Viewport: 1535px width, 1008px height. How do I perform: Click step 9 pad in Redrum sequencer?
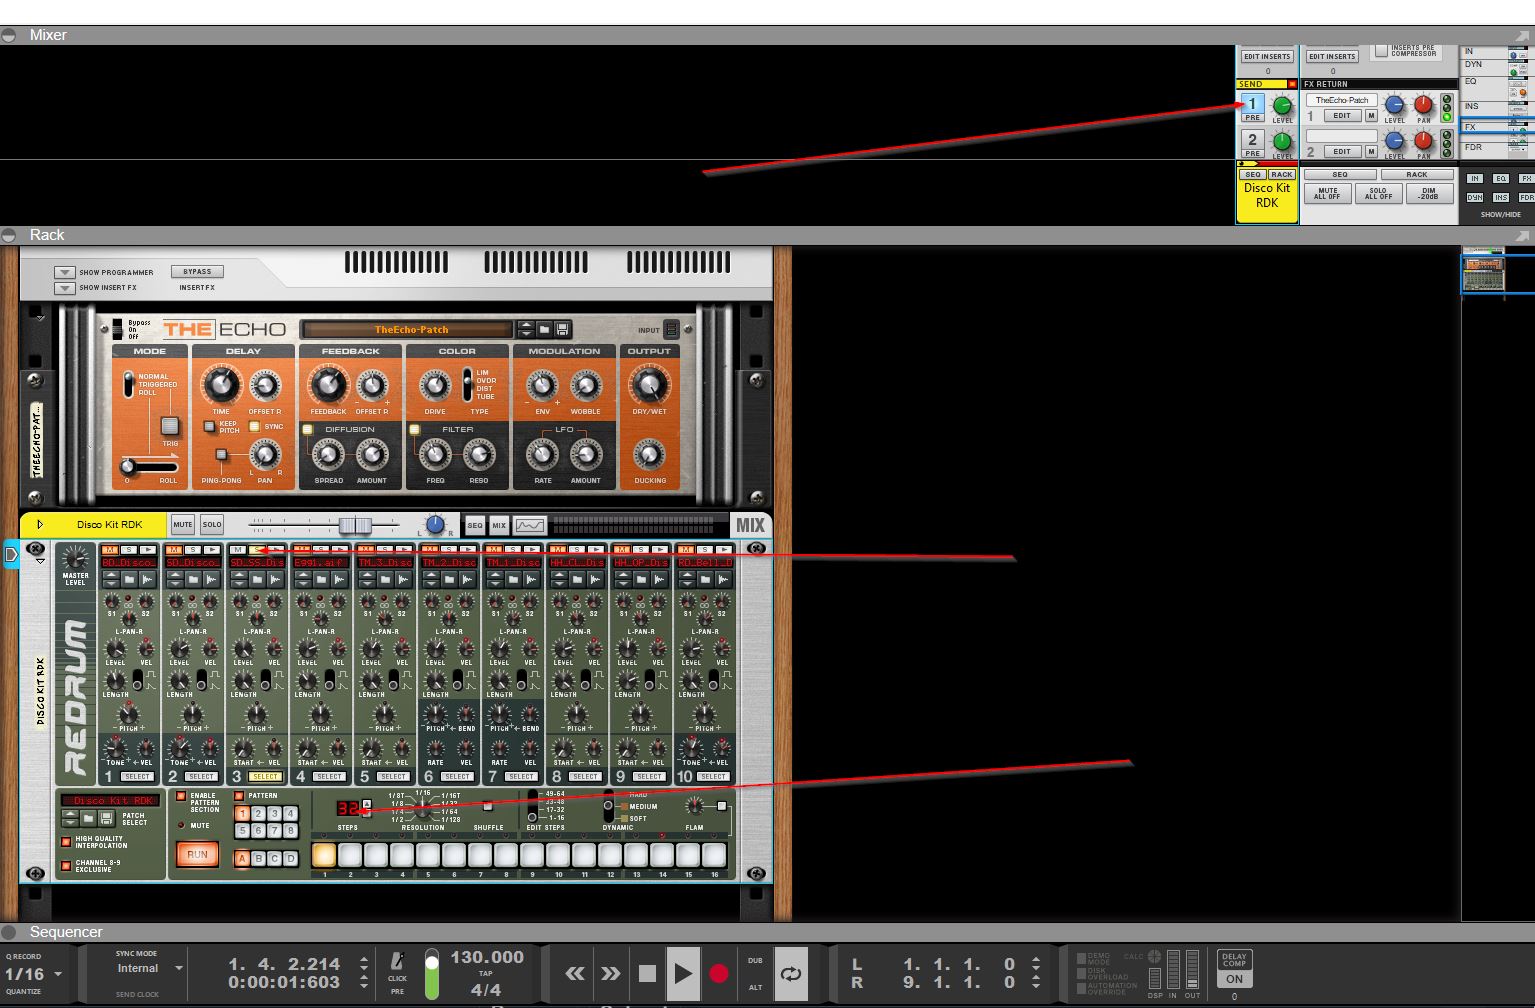(x=532, y=855)
